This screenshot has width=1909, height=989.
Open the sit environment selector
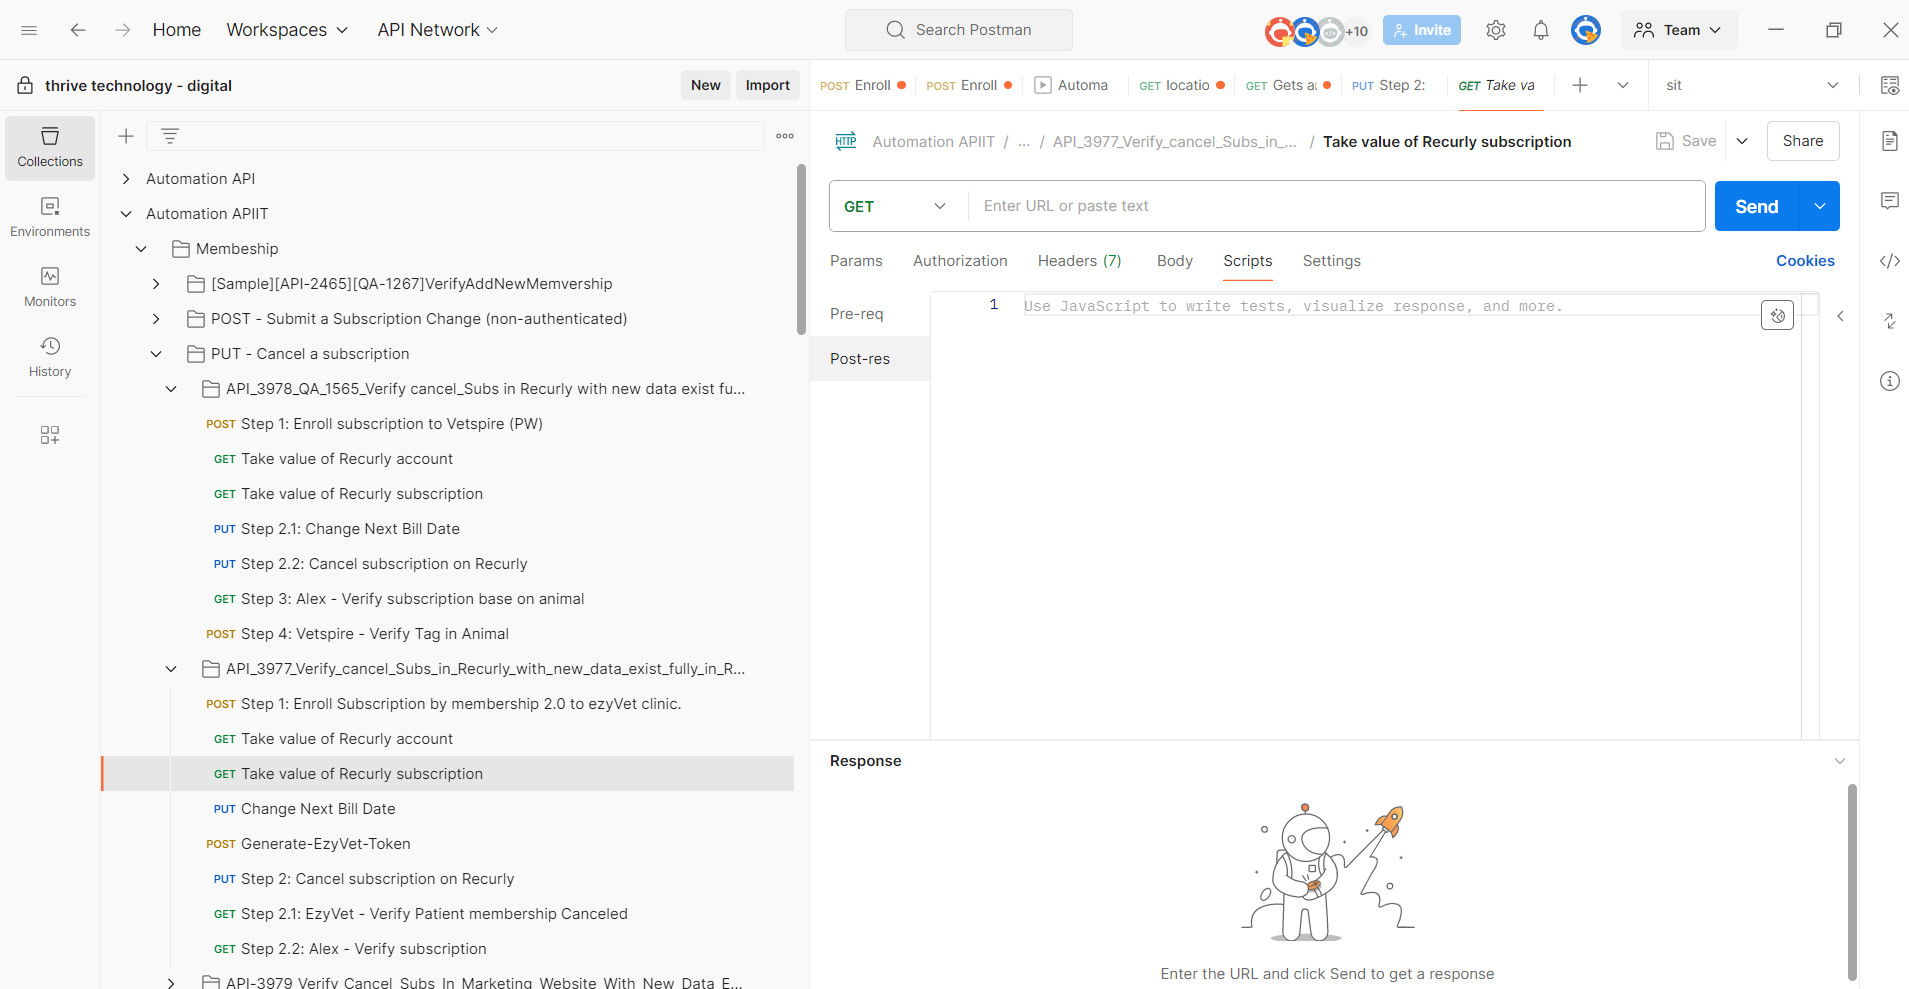1752,85
